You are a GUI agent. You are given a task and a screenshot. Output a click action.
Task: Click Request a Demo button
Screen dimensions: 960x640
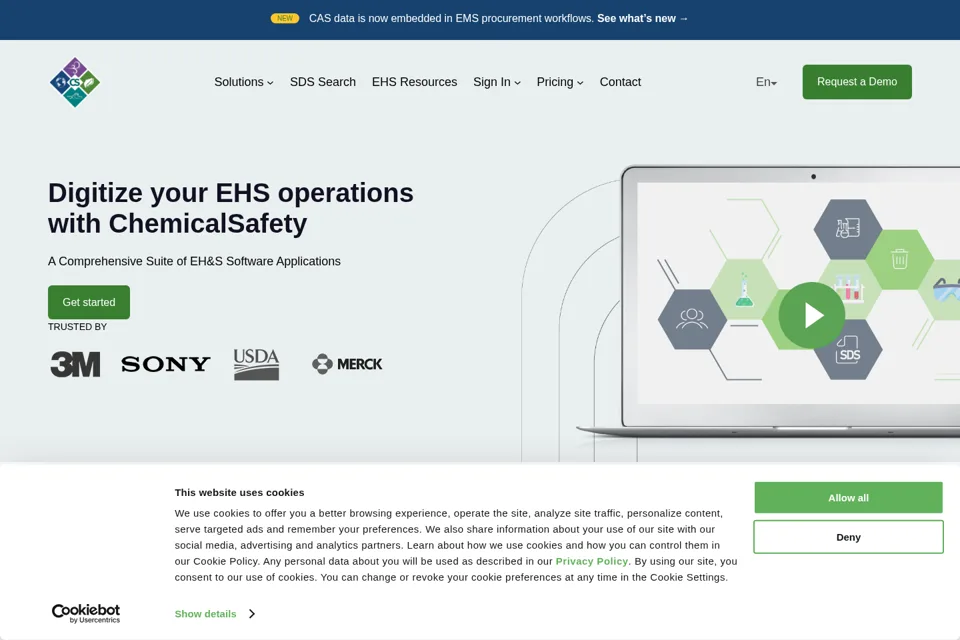click(857, 82)
